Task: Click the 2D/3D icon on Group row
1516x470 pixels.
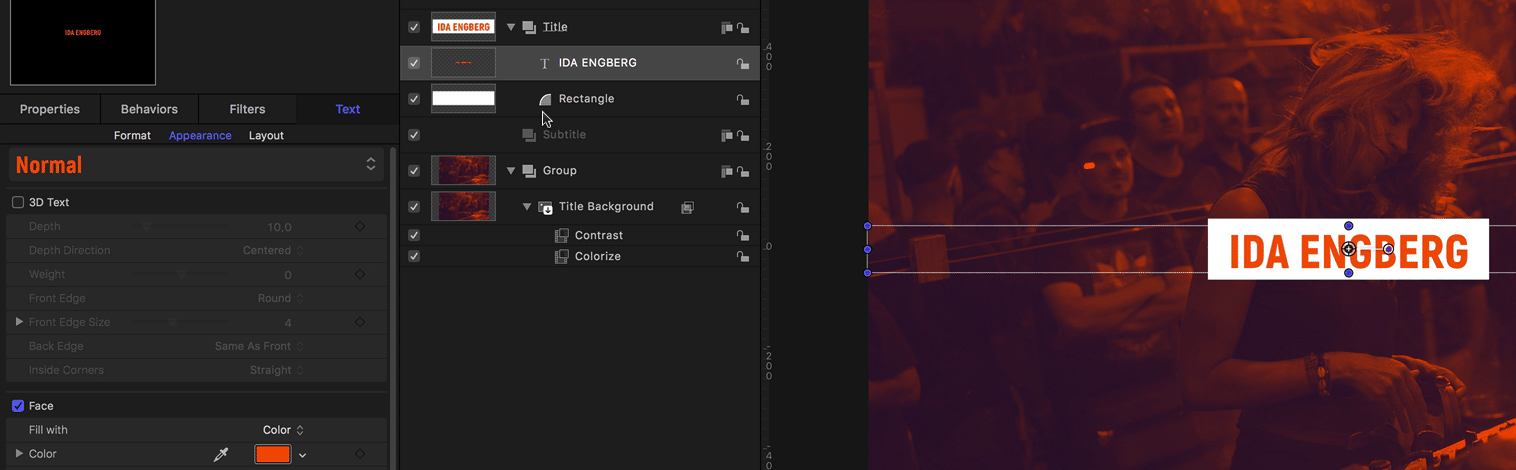Action: [x=727, y=171]
